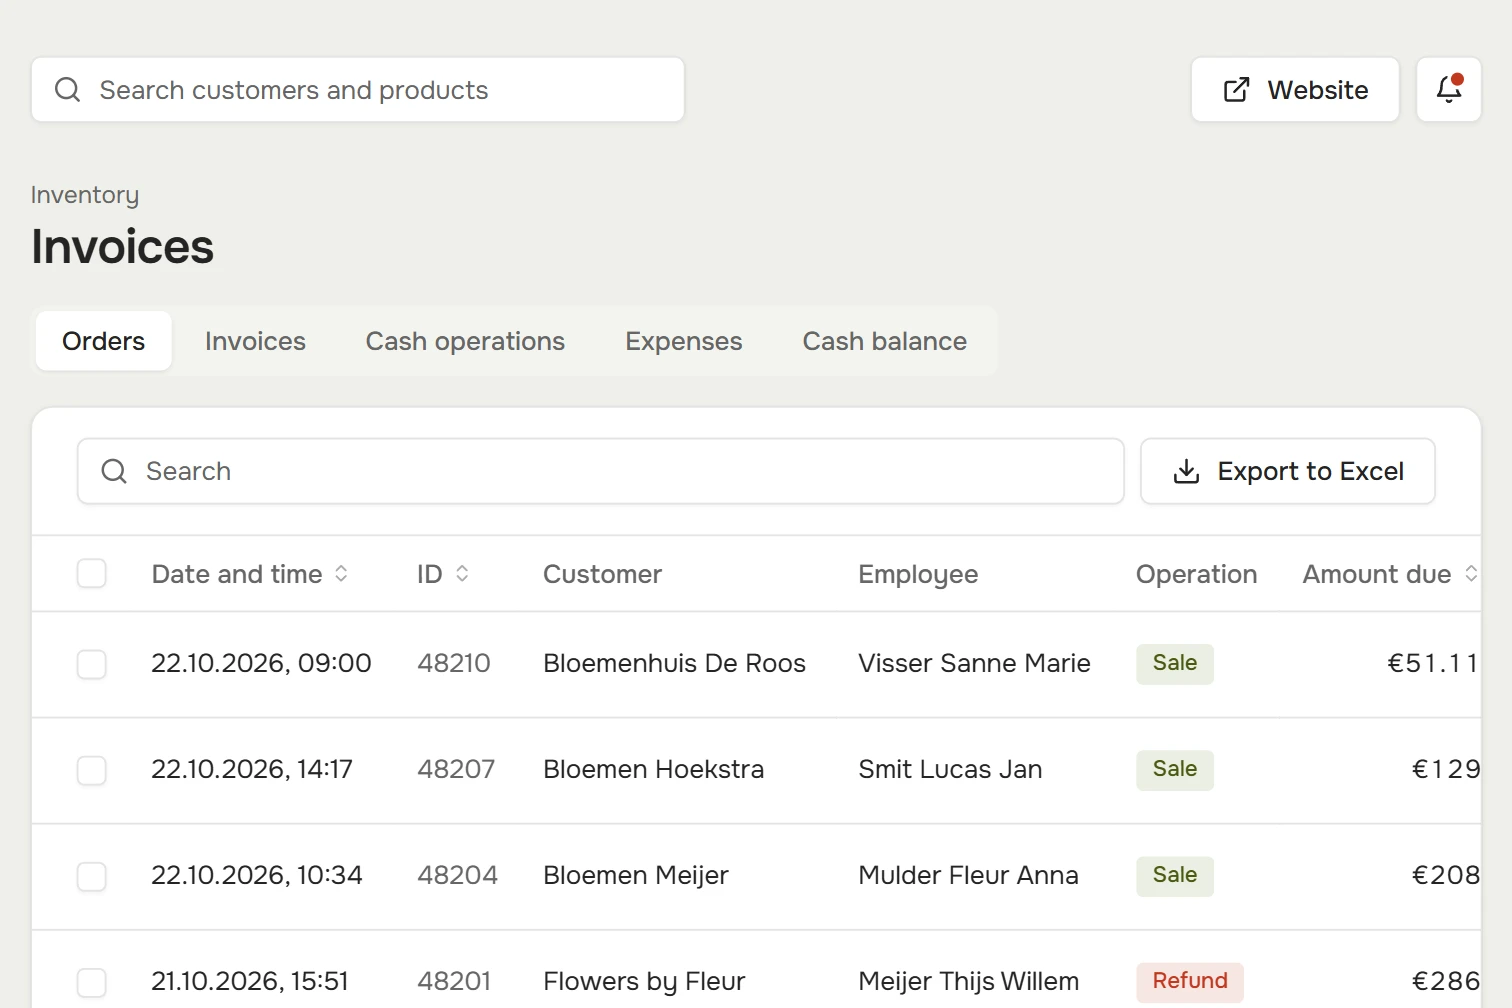Tick the checkbox for Bloemen Meijer order
This screenshot has height=1008, width=1512.
(x=92, y=876)
